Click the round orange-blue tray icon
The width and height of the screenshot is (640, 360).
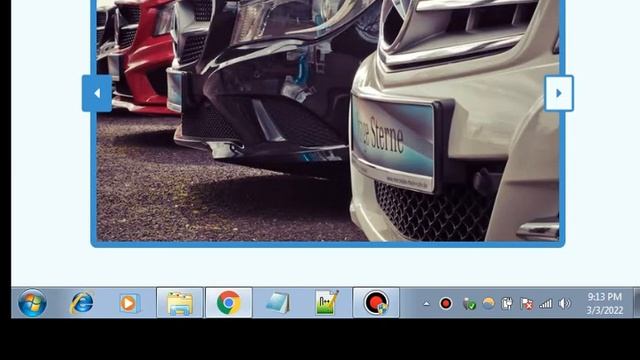(488, 303)
